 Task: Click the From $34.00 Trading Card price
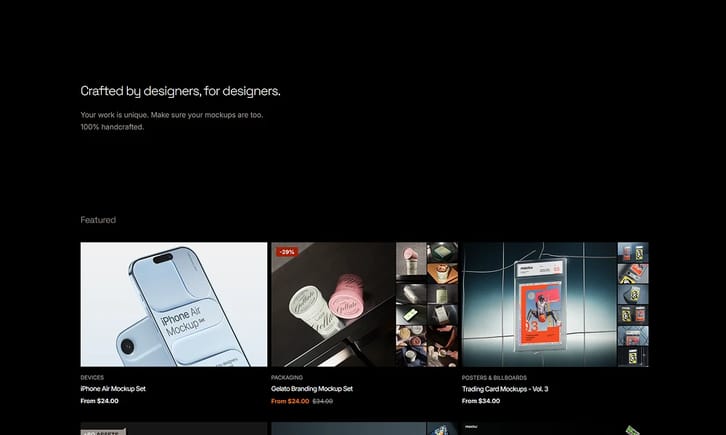pos(481,401)
